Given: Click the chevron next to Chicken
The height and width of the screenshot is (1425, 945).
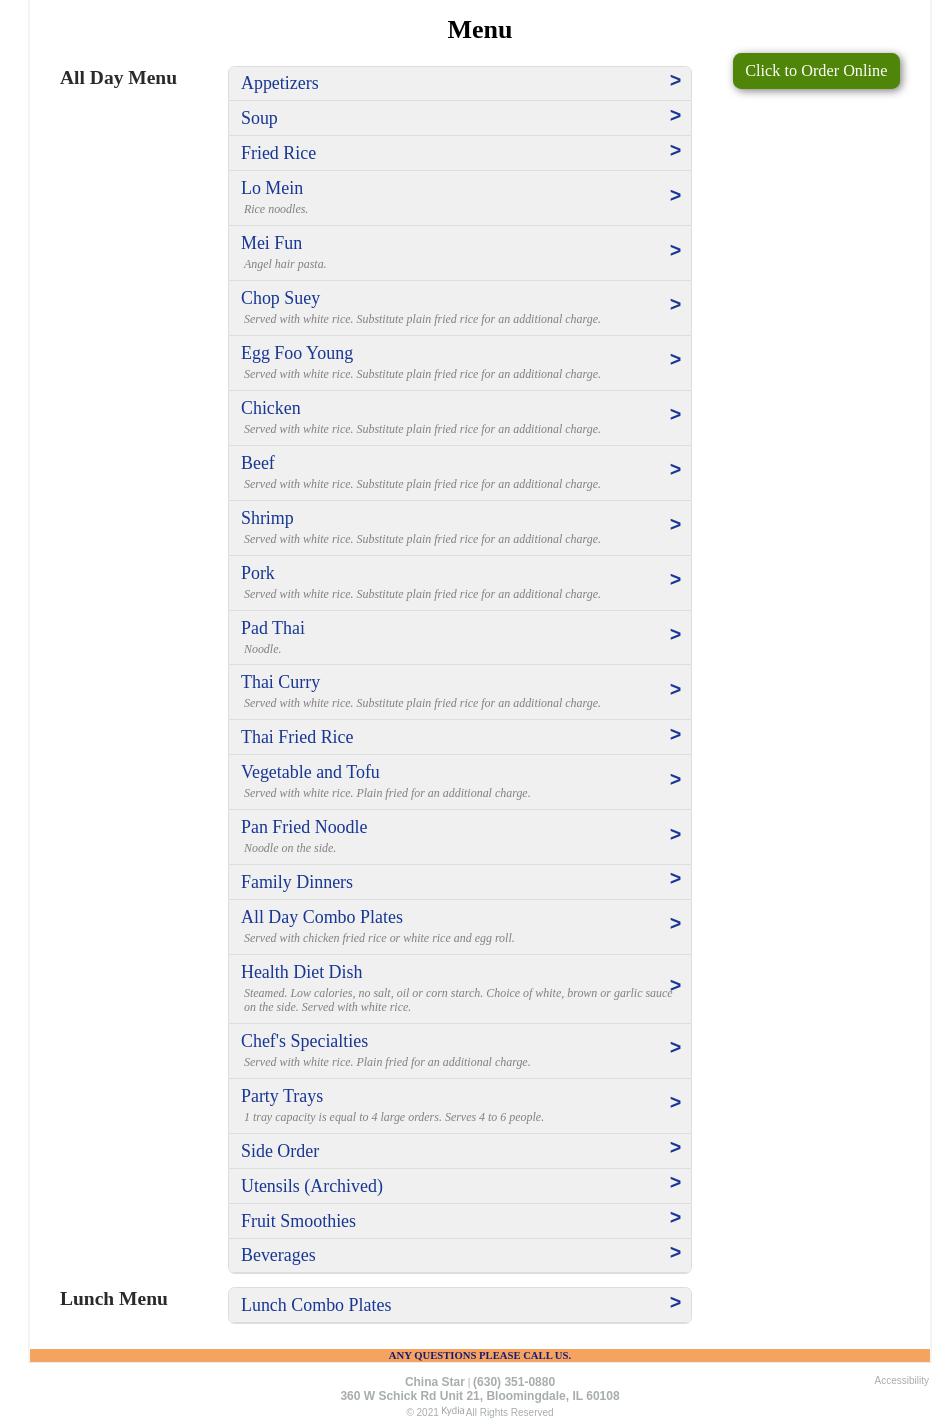Looking at the screenshot, I should (x=674, y=415).
